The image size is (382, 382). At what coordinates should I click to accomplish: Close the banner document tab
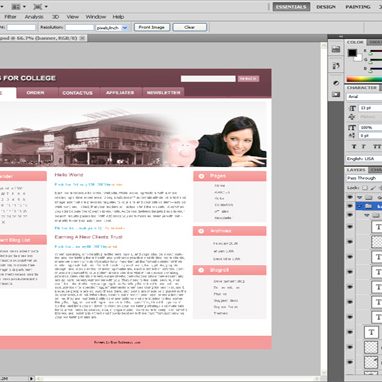click(83, 38)
